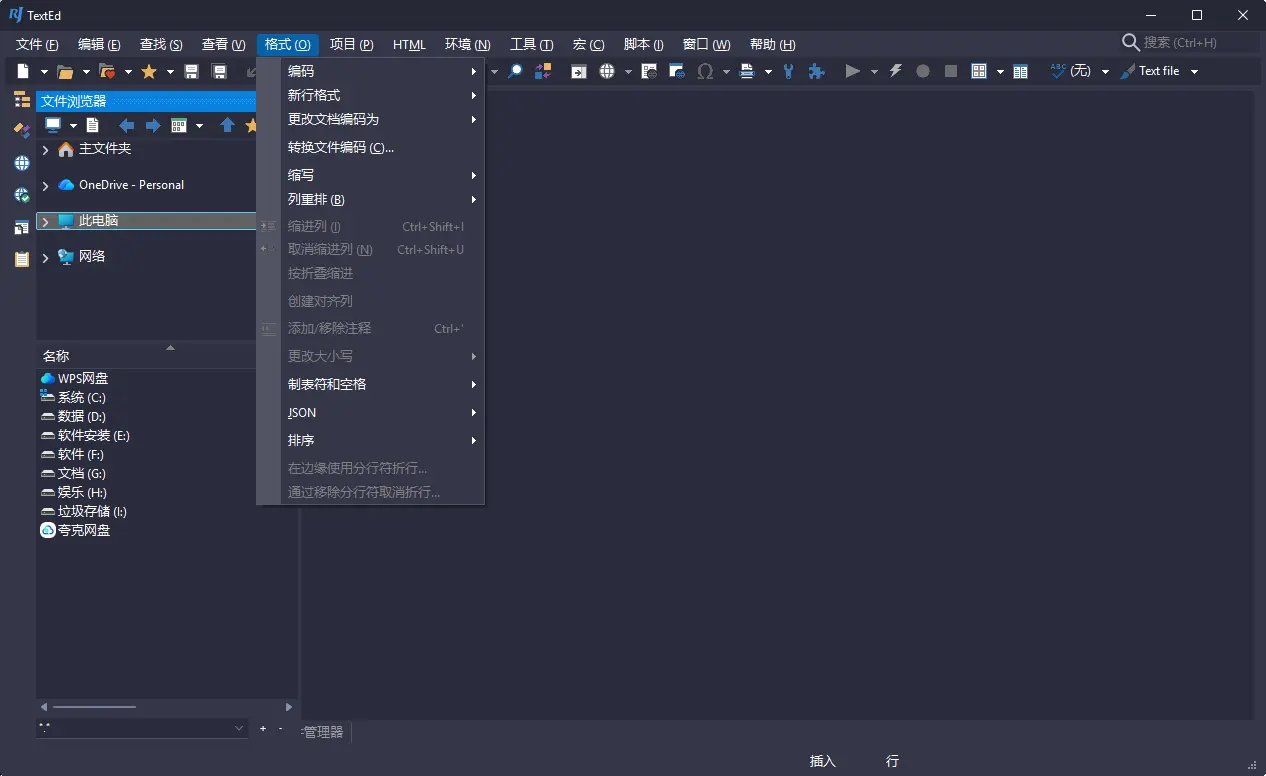
Task: Click the forward arrow in file browser
Action: (x=153, y=125)
